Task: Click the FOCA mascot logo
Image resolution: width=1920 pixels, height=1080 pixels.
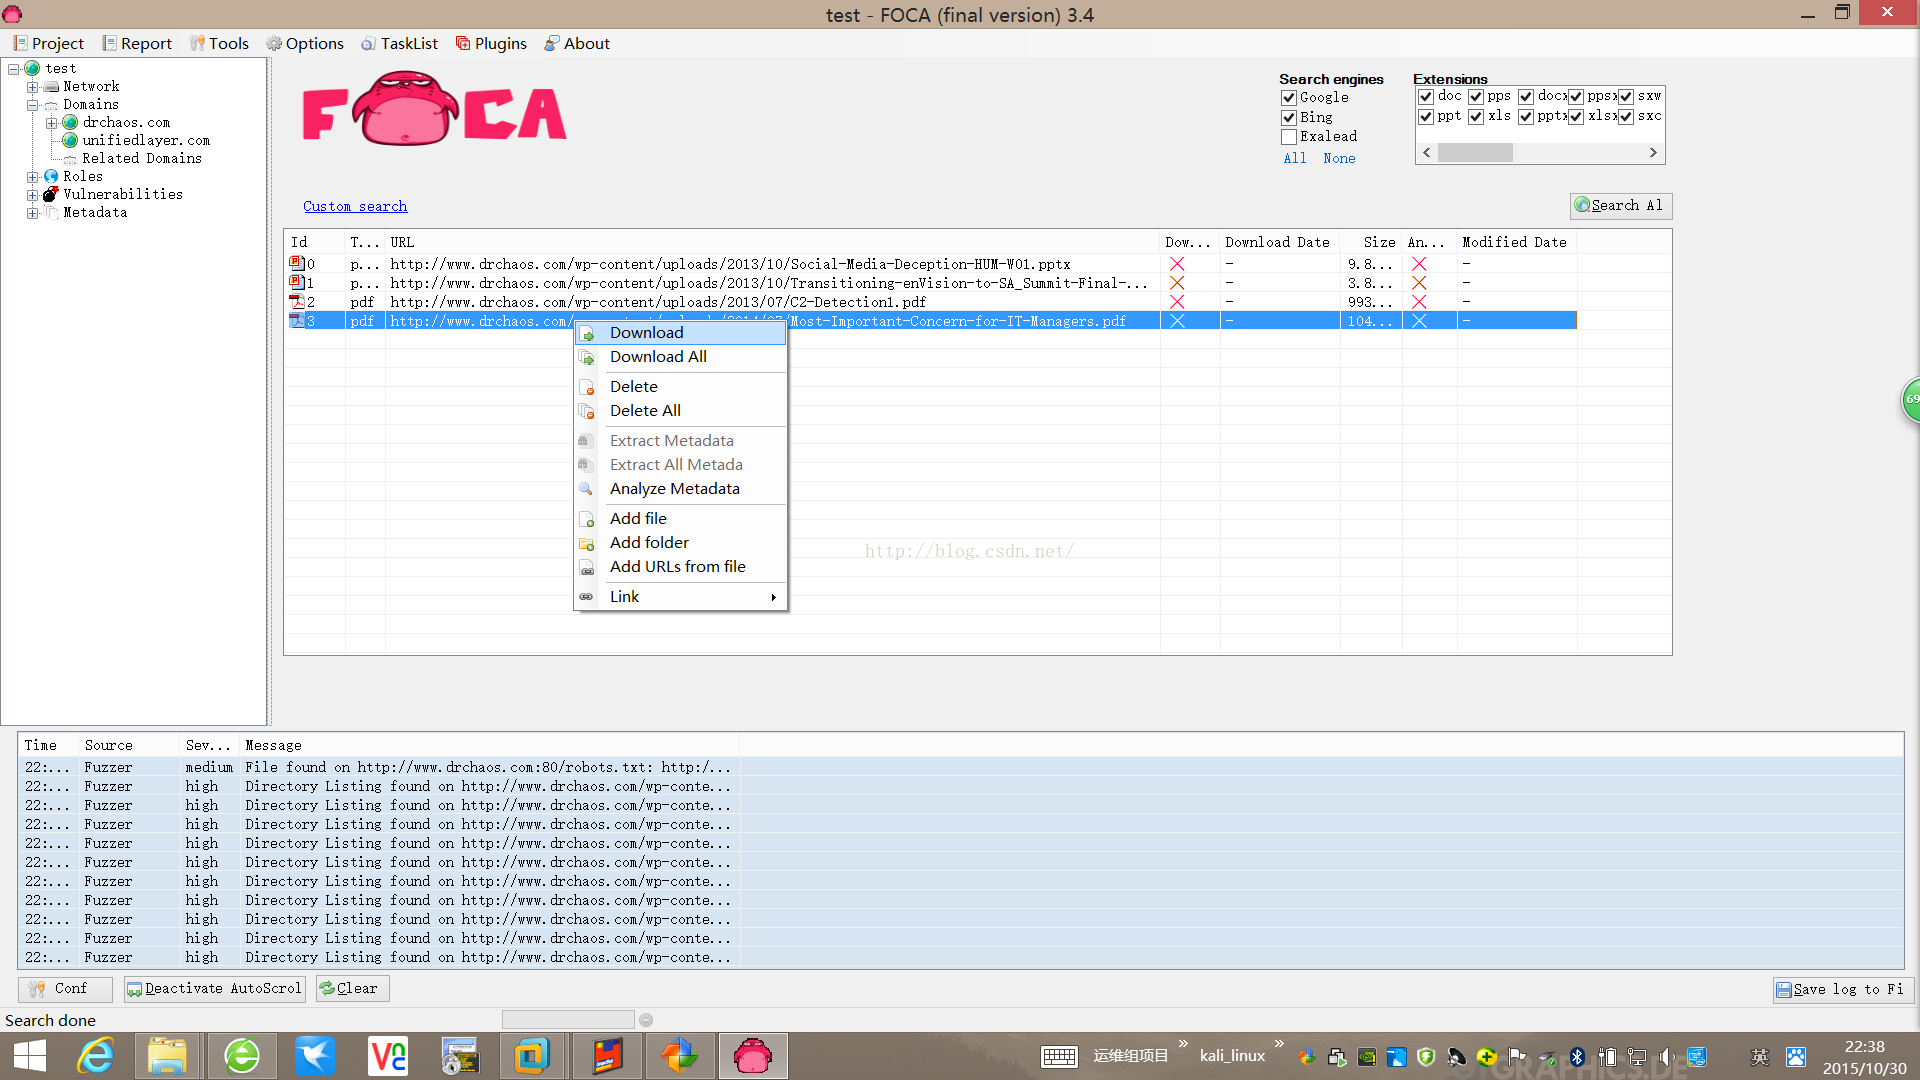Action: pyautogui.click(x=406, y=109)
